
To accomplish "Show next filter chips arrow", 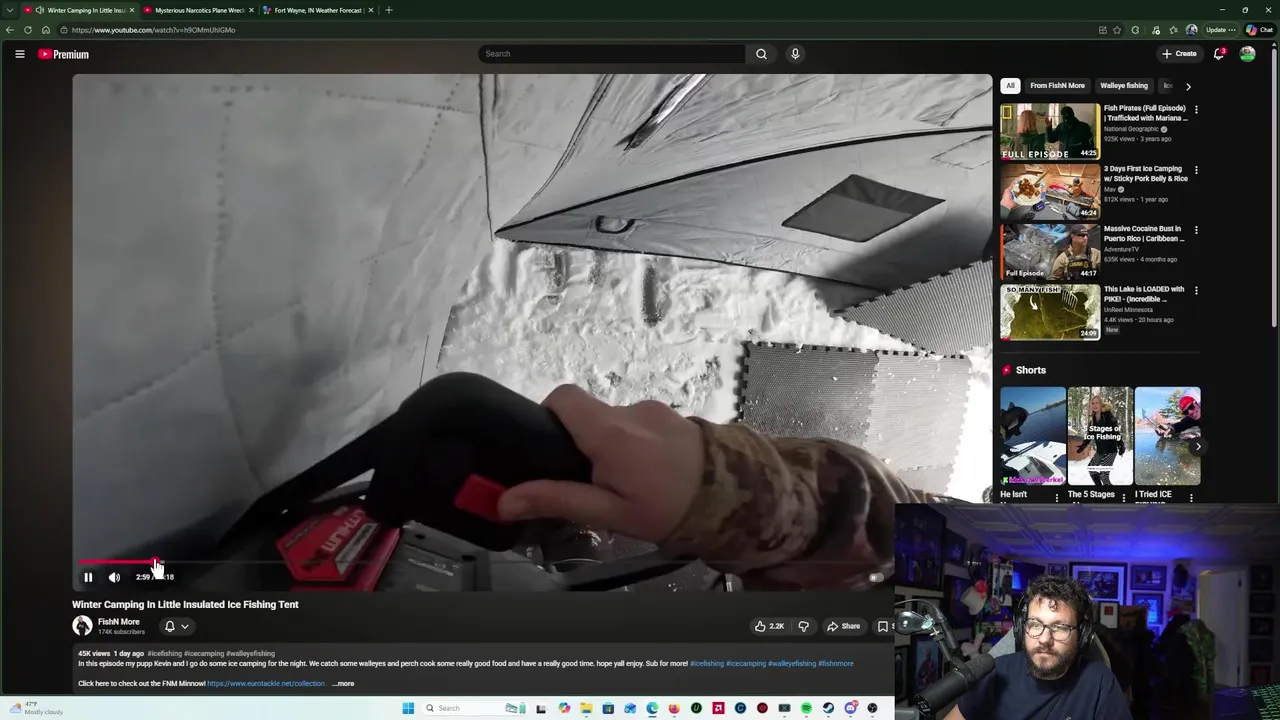I will pos(1188,86).
